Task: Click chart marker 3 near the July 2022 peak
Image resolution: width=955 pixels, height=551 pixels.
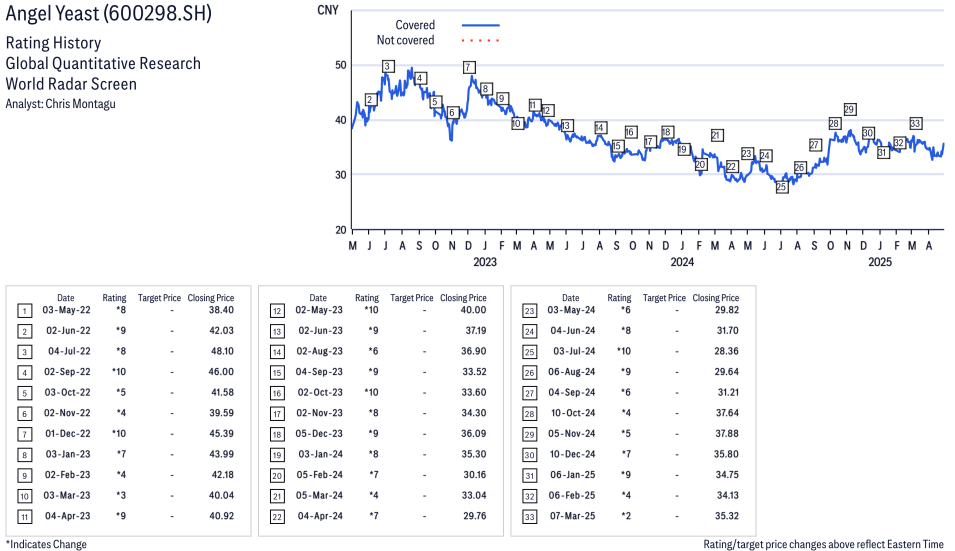Action: [387, 66]
